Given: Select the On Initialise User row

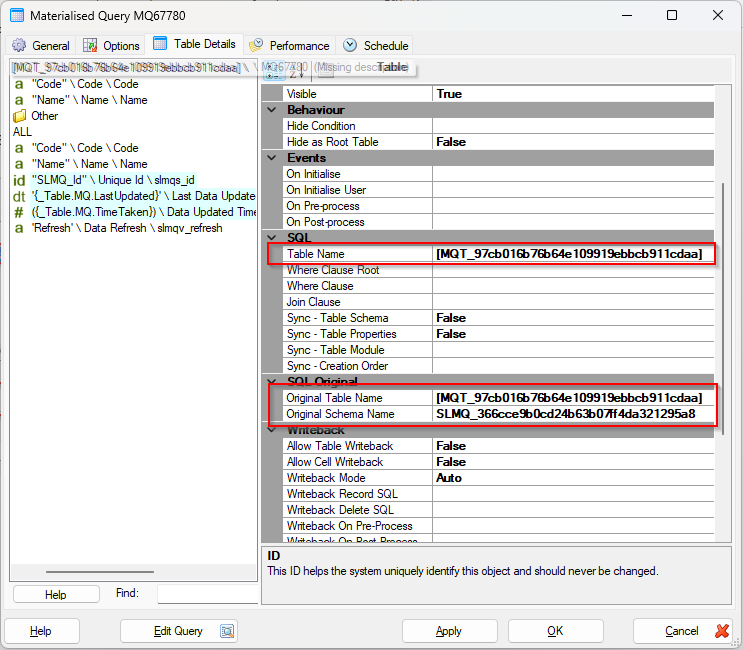Looking at the screenshot, I should pyautogui.click(x=499, y=190).
